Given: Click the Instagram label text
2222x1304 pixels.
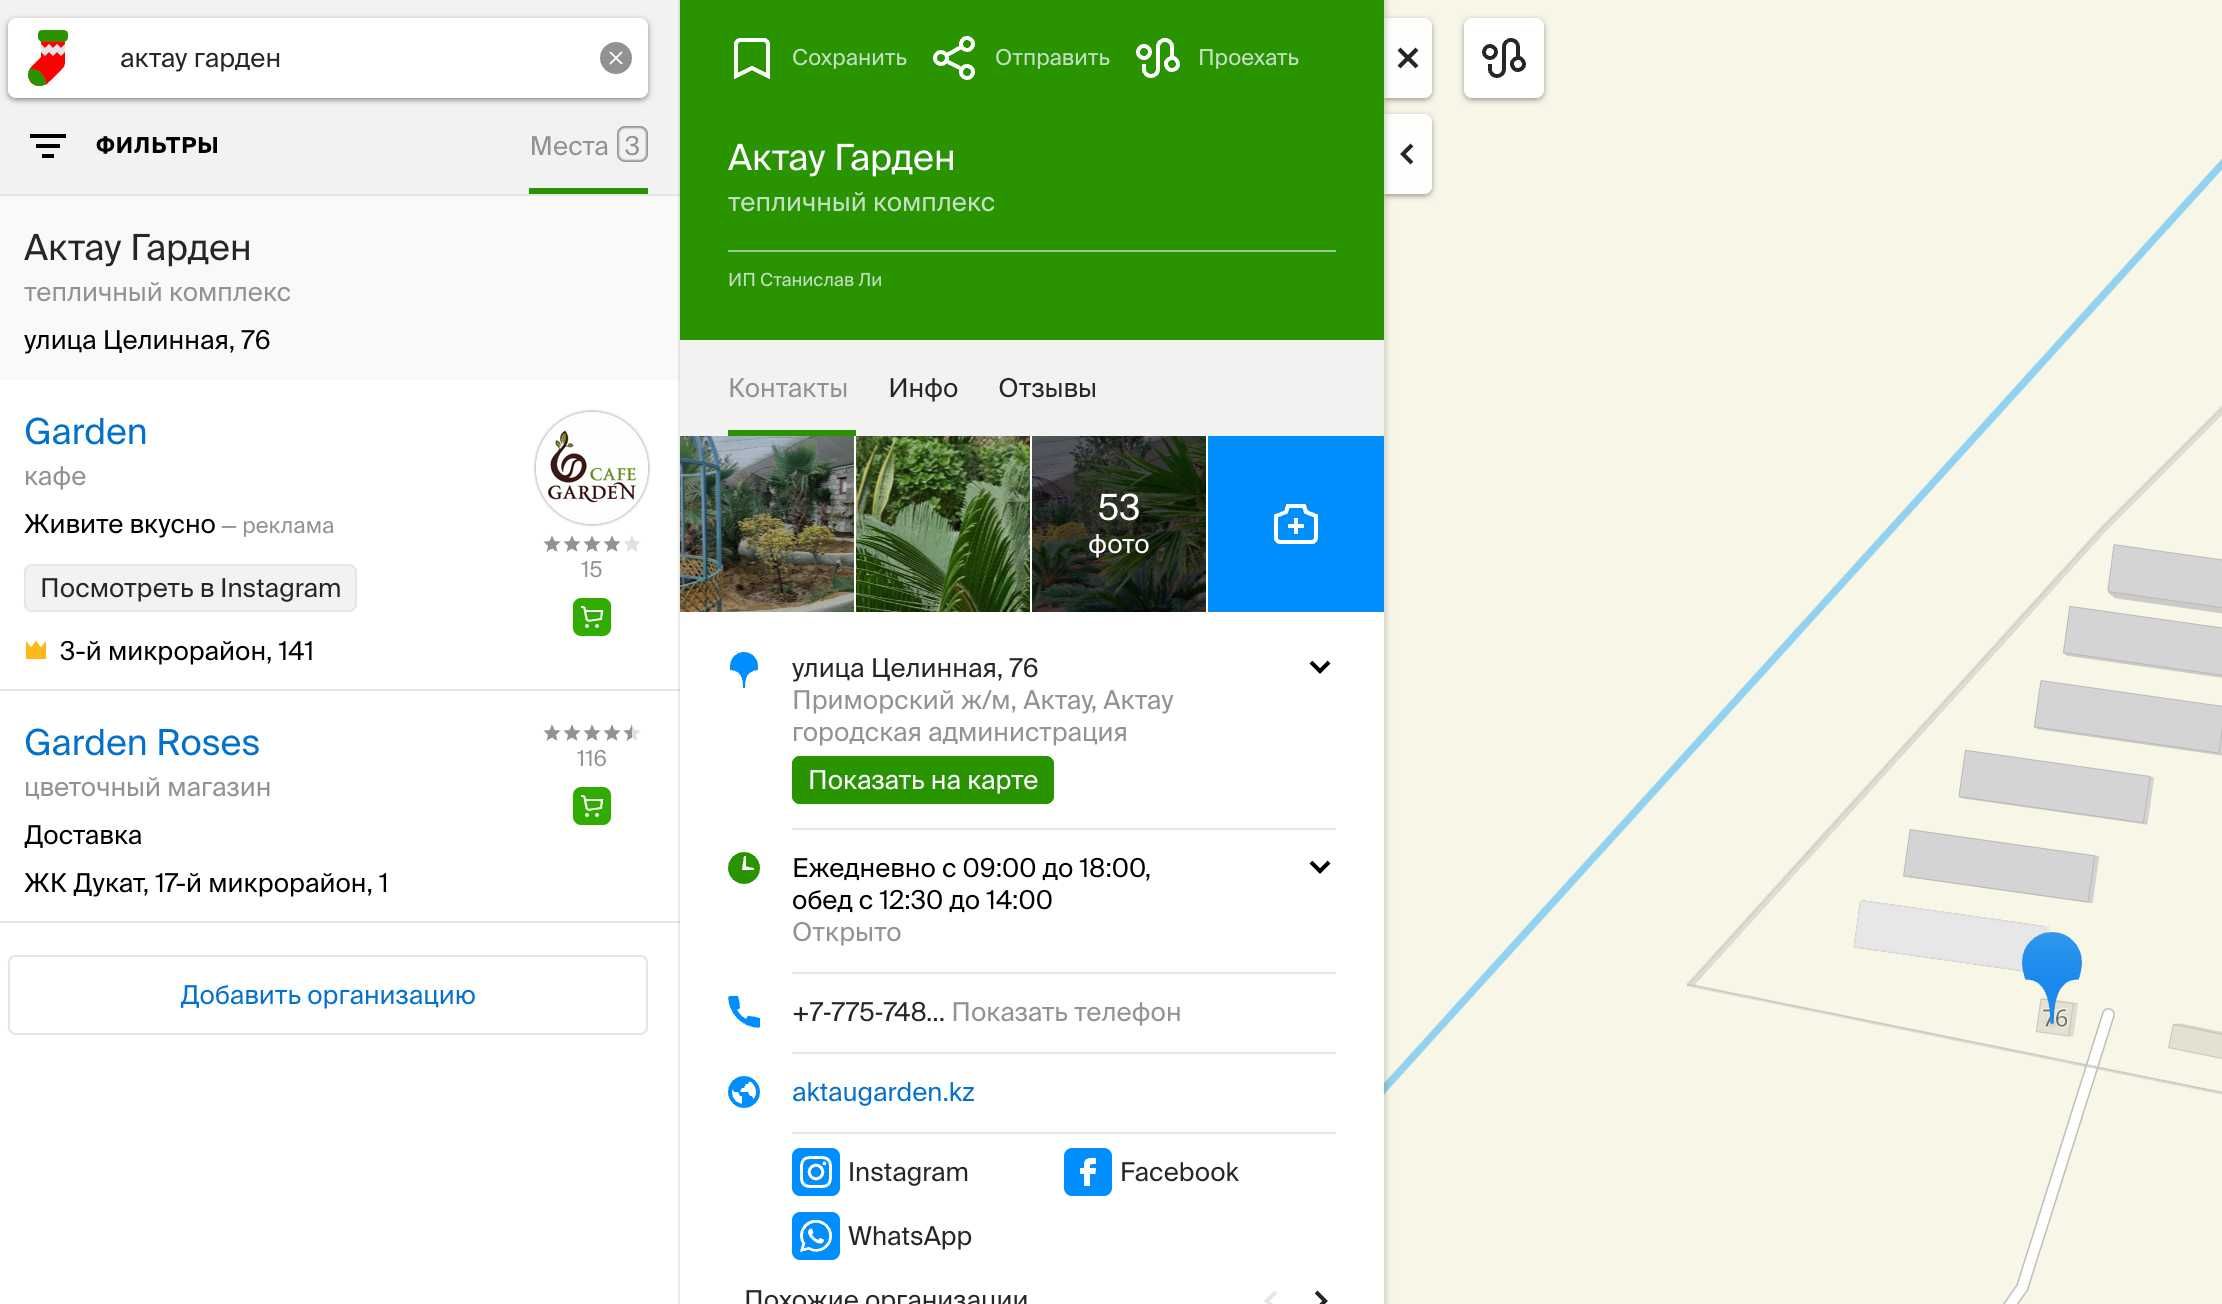Looking at the screenshot, I should click(x=908, y=1172).
